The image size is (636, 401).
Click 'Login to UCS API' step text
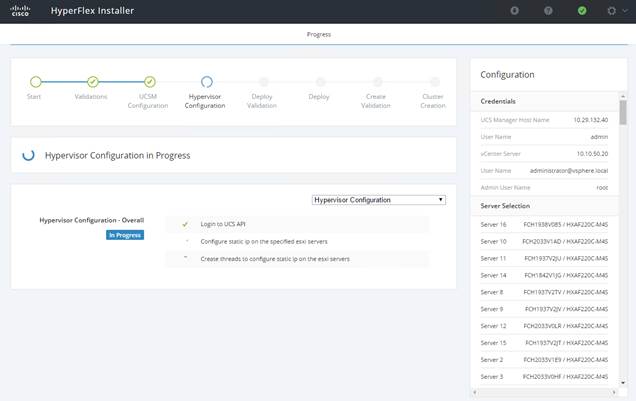coord(223,224)
